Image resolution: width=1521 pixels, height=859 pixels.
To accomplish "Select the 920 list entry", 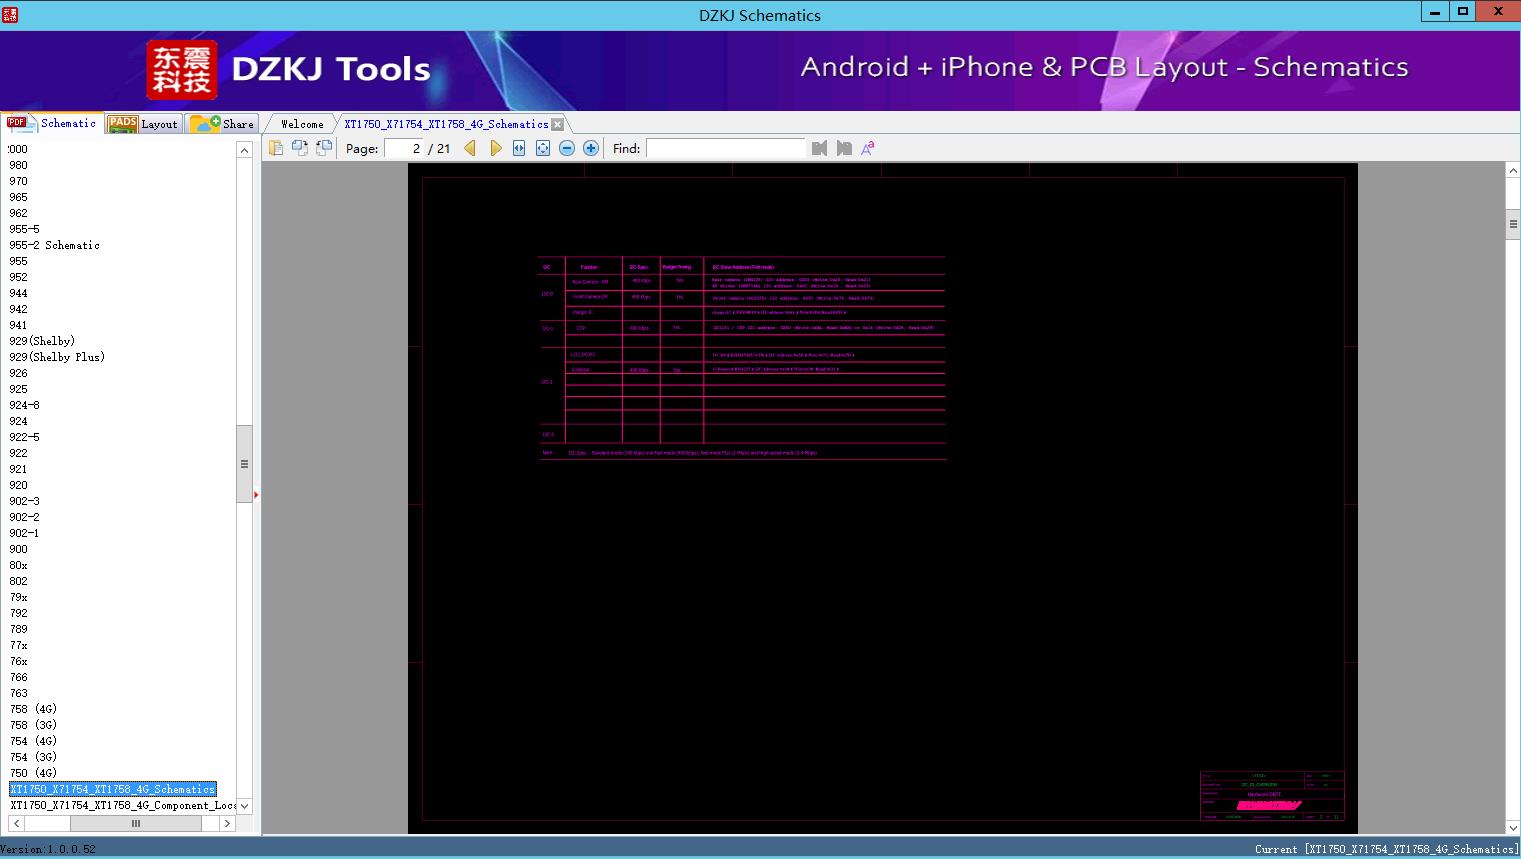I will [x=19, y=485].
